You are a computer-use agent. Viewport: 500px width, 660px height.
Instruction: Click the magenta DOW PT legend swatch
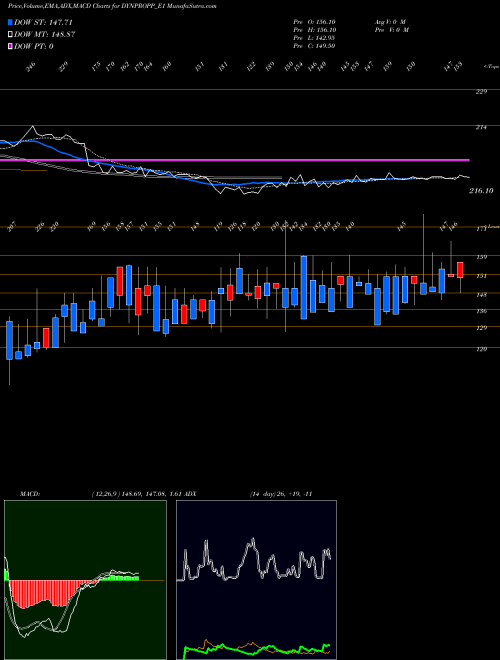(x=10, y=46)
